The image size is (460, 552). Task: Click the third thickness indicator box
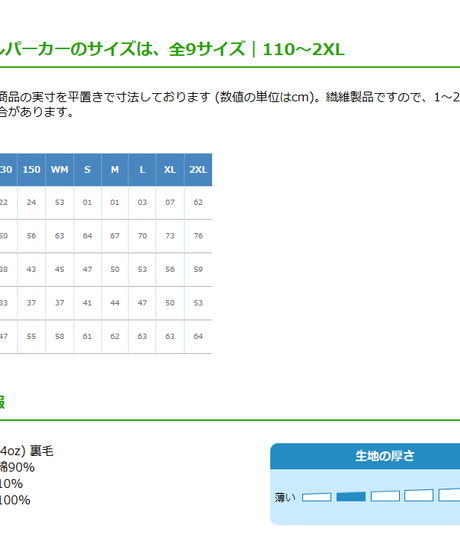click(x=385, y=496)
